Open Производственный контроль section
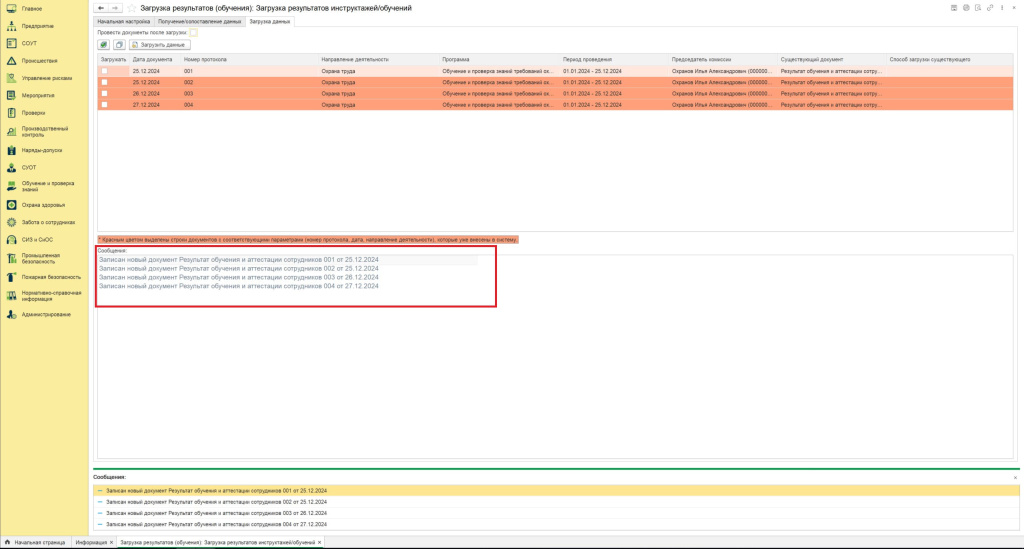The height and width of the screenshot is (549, 1024). tap(44, 132)
